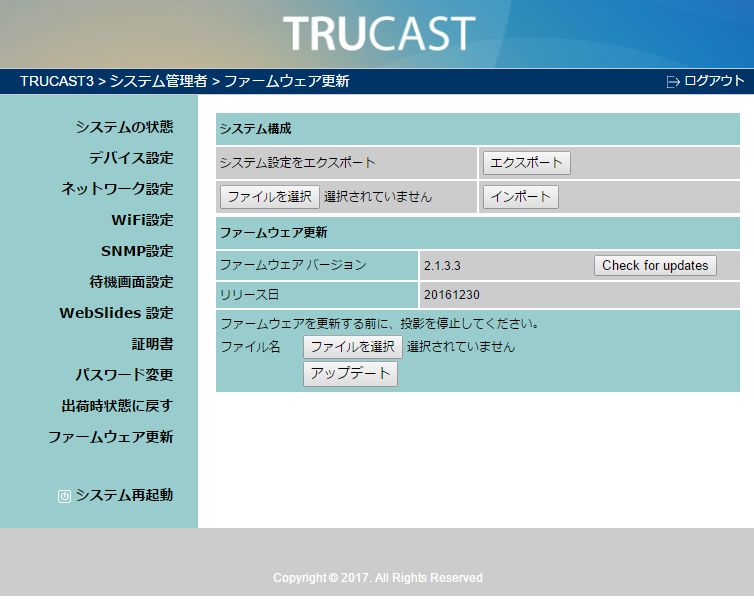Click the firmware warning message text
This screenshot has width=754, height=603.
pyautogui.click(x=380, y=323)
